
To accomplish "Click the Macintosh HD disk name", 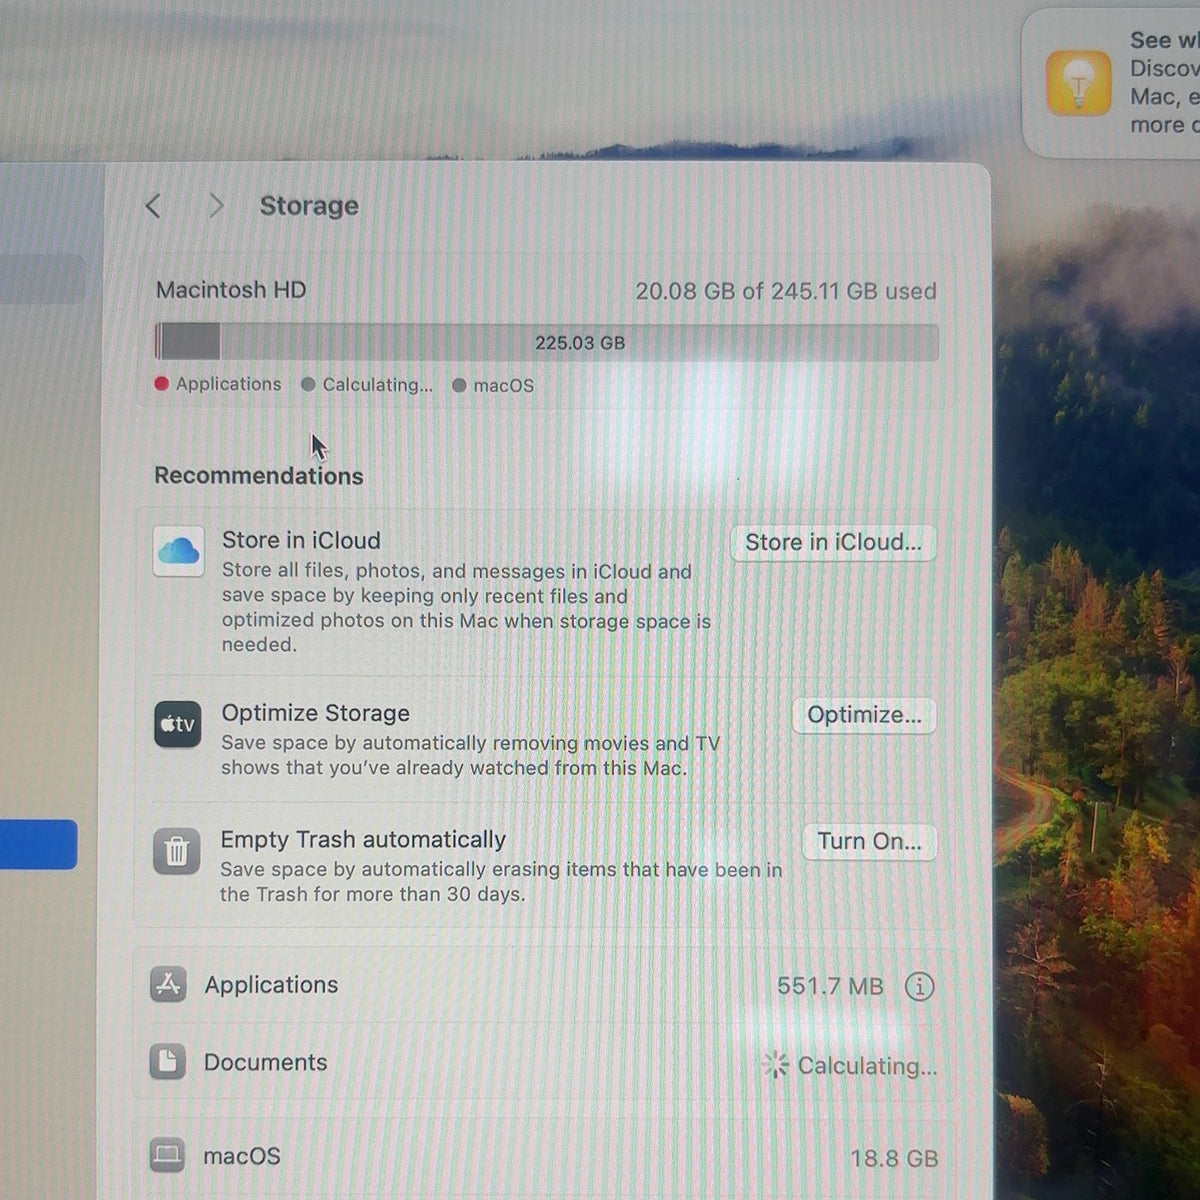I will coord(231,290).
